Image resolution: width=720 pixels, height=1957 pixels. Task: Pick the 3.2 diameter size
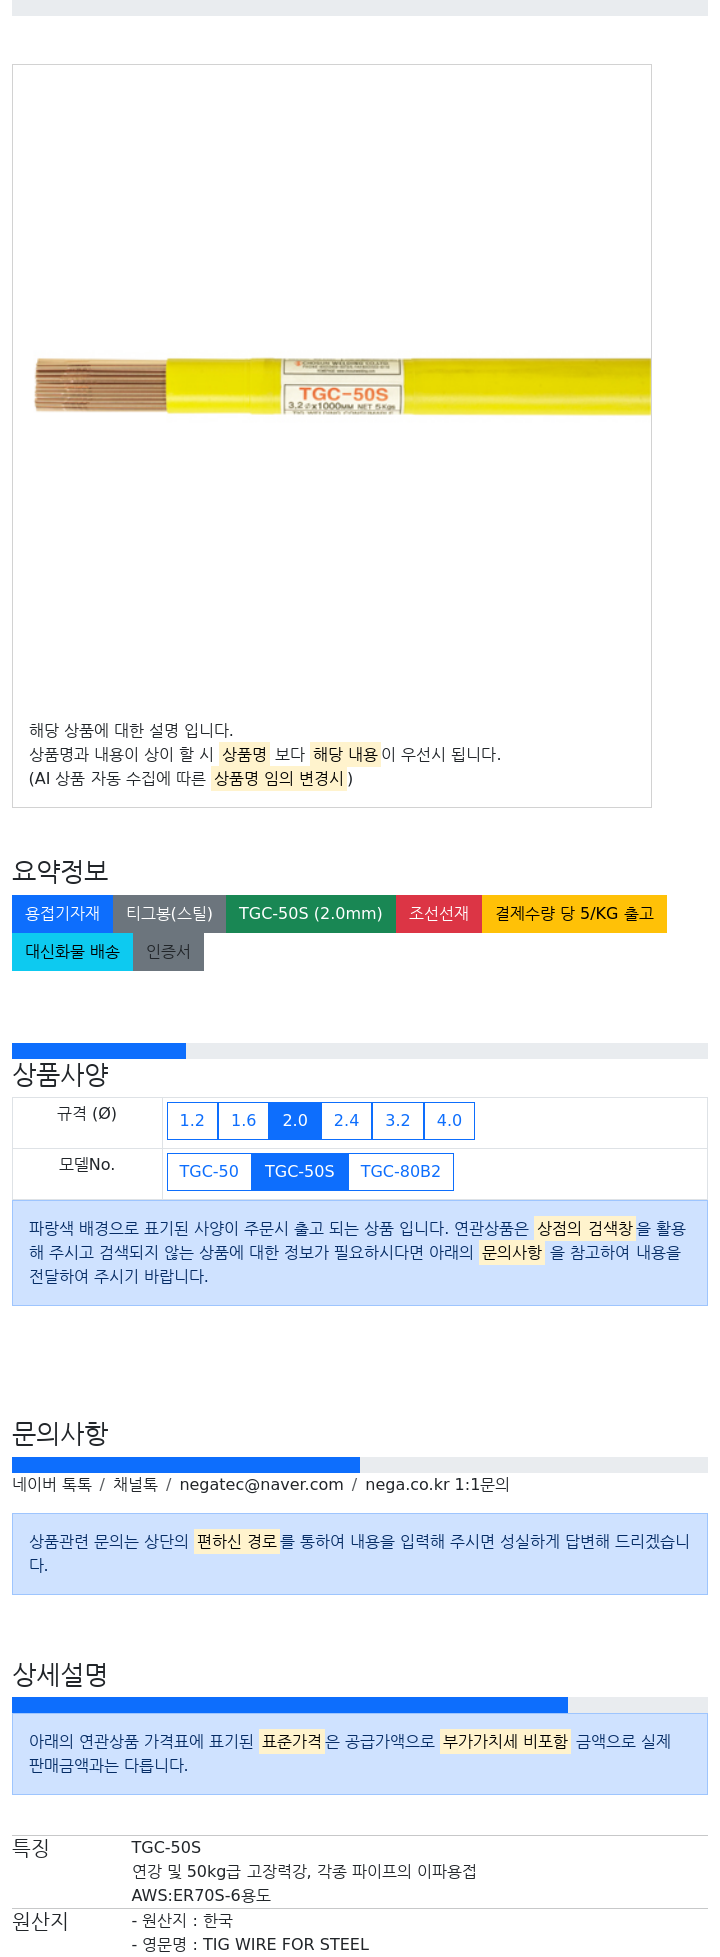398,1120
